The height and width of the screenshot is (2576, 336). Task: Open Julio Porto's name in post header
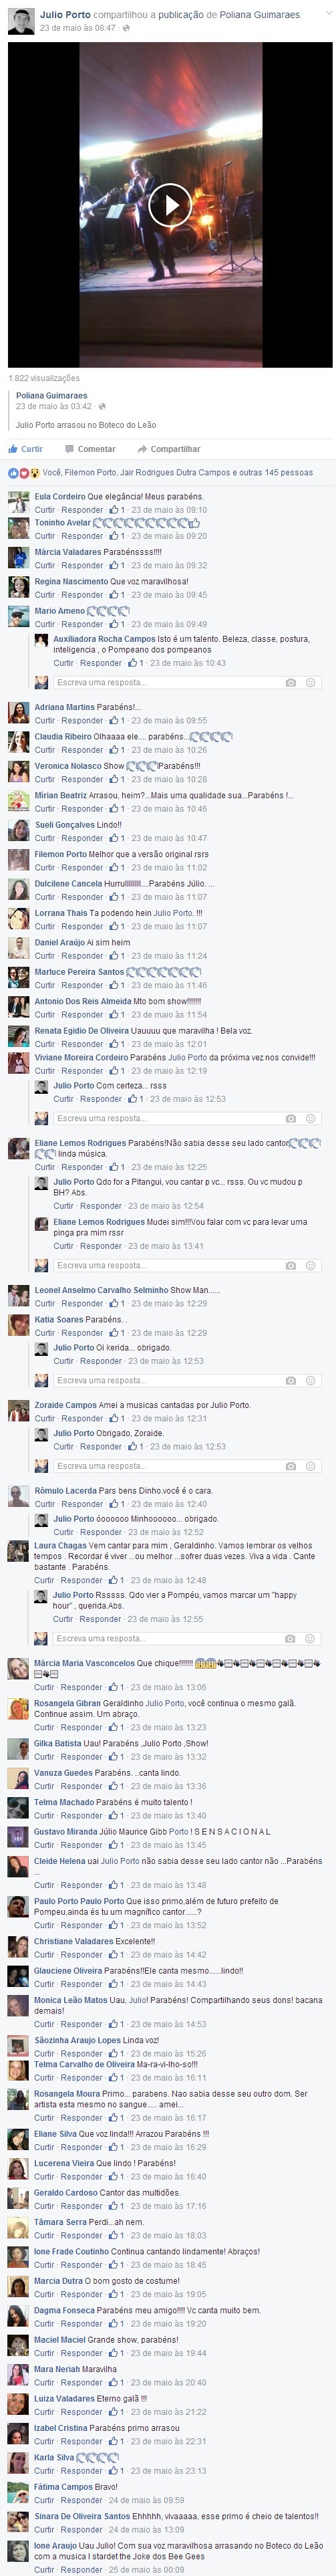tap(65, 15)
